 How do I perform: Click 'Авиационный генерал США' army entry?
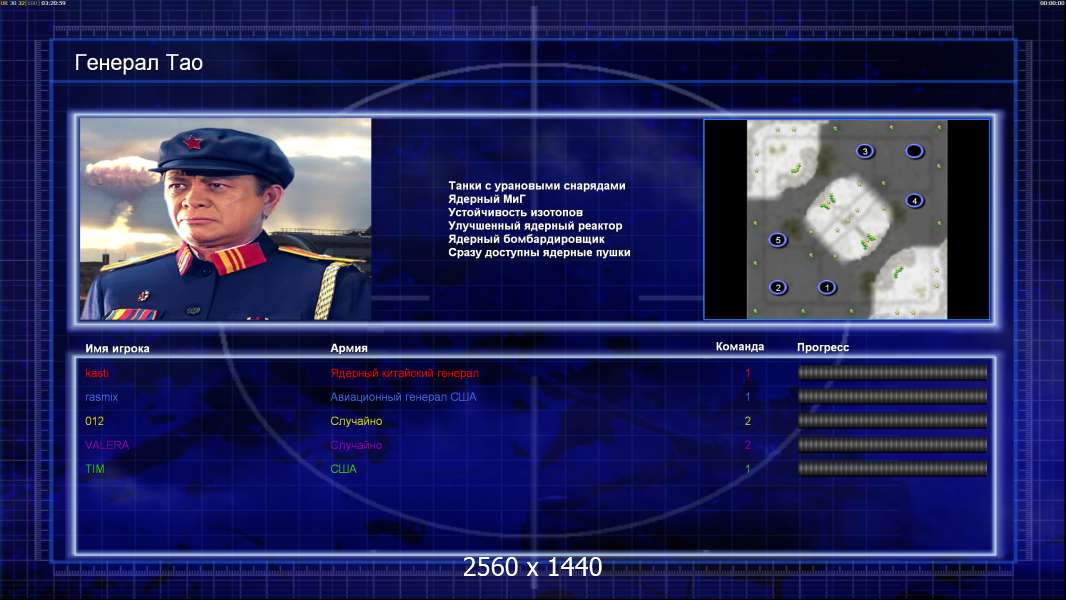pos(403,397)
